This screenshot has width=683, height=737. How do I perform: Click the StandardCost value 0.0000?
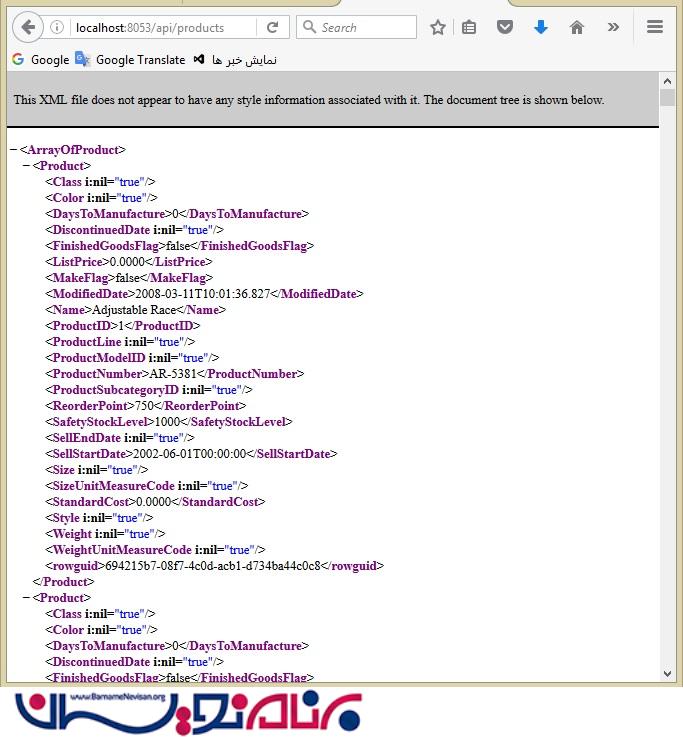[x=153, y=502]
